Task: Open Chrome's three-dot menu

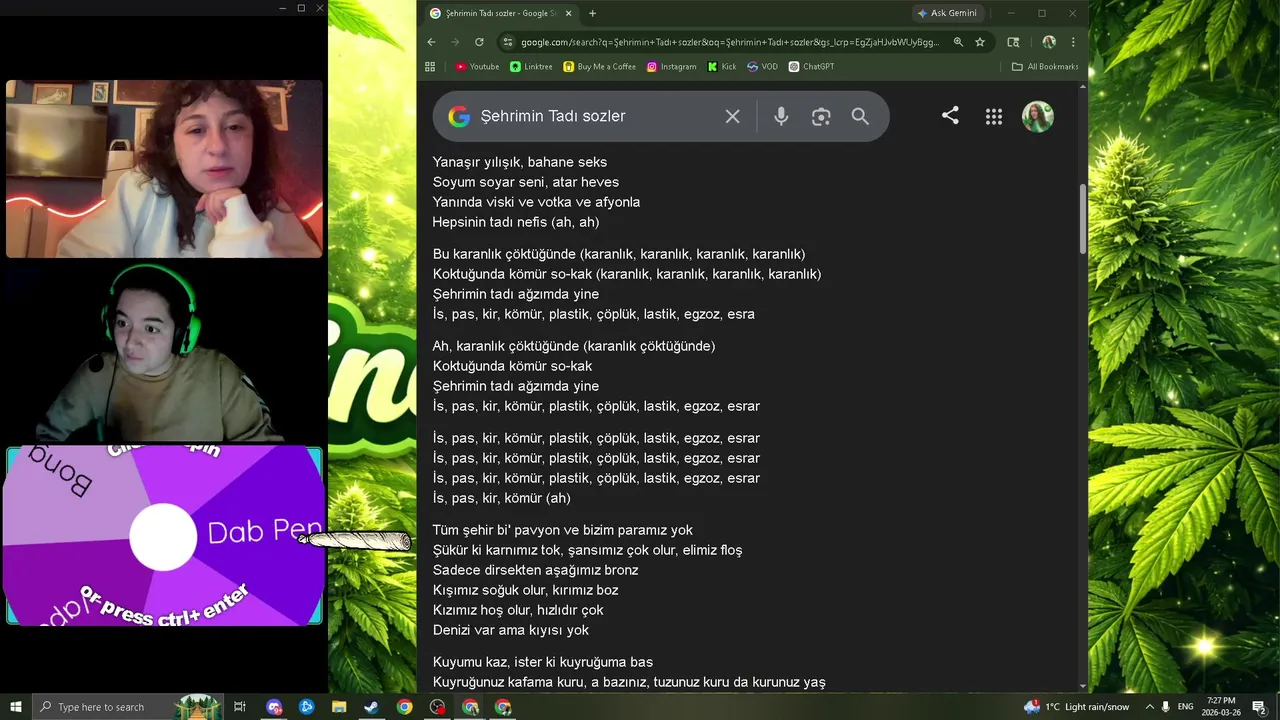Action: pos(1073,42)
